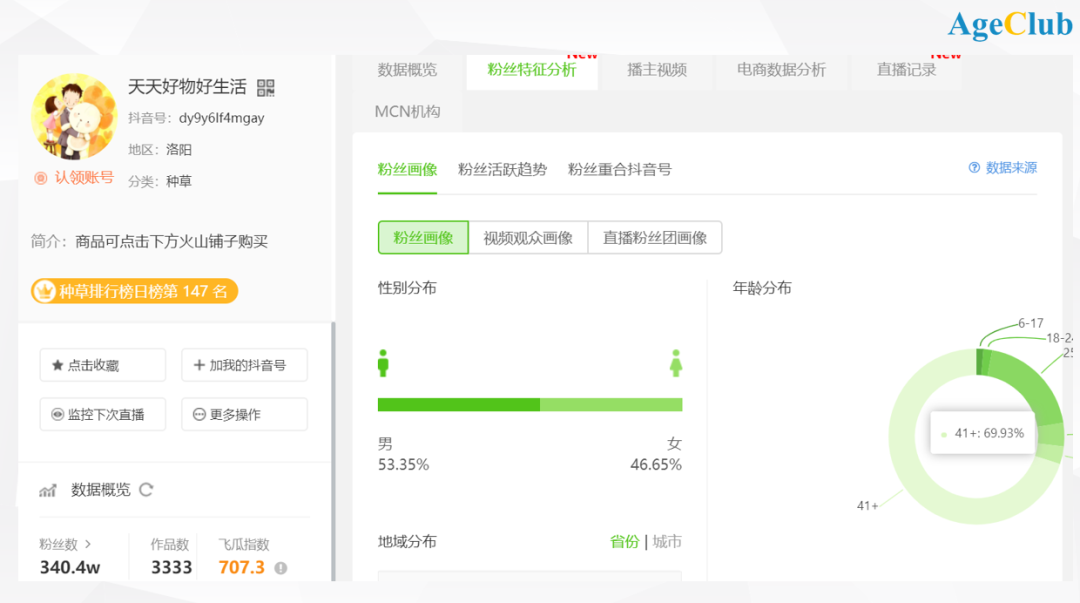Expand 粉丝数 details arrow
Image resolution: width=1080 pixels, height=603 pixels.
[x=88, y=544]
